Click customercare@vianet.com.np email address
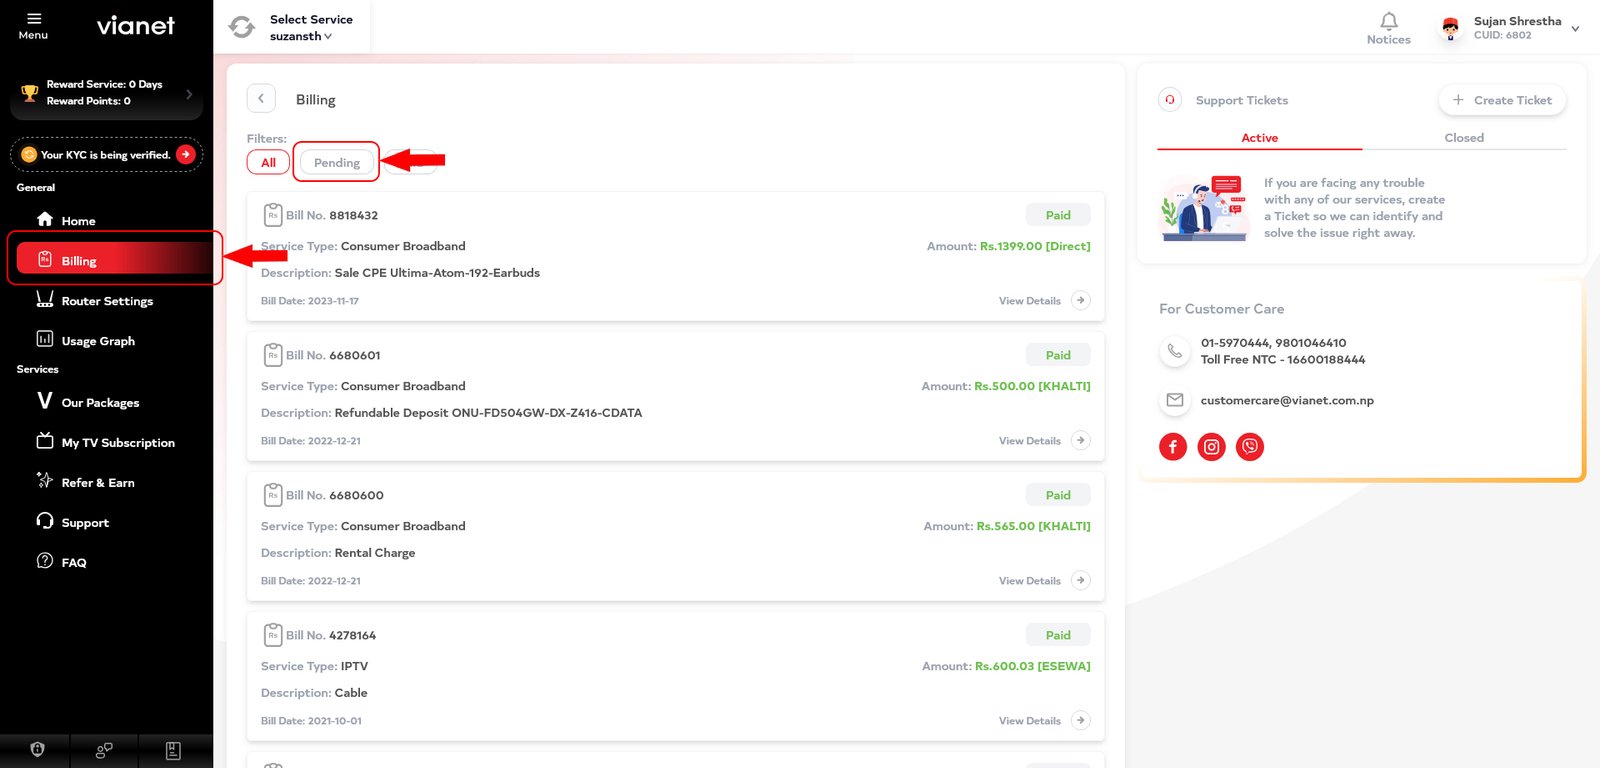 coord(1287,400)
